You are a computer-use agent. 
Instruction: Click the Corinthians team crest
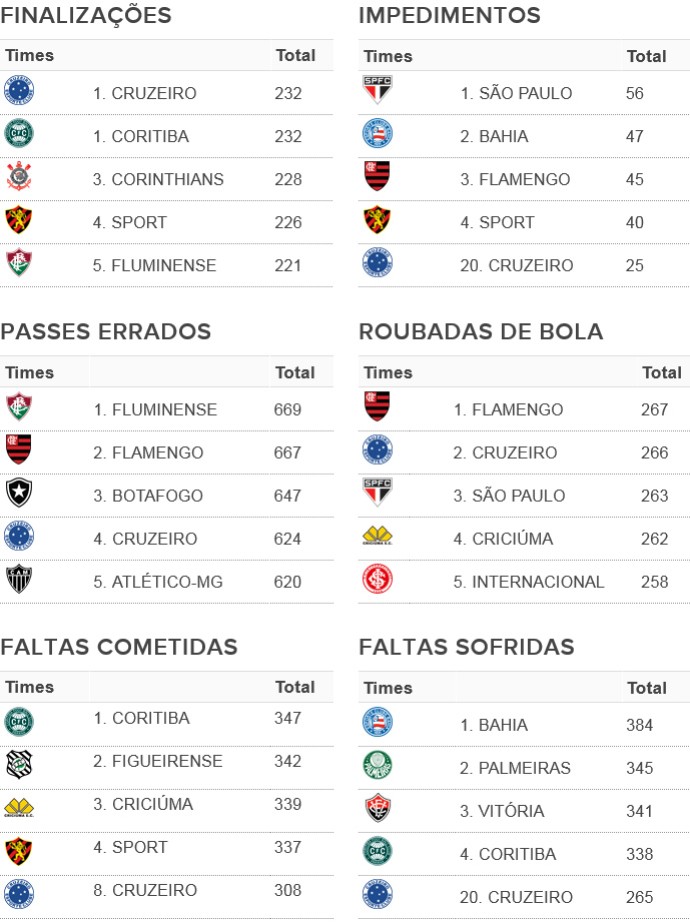pyautogui.click(x=19, y=176)
